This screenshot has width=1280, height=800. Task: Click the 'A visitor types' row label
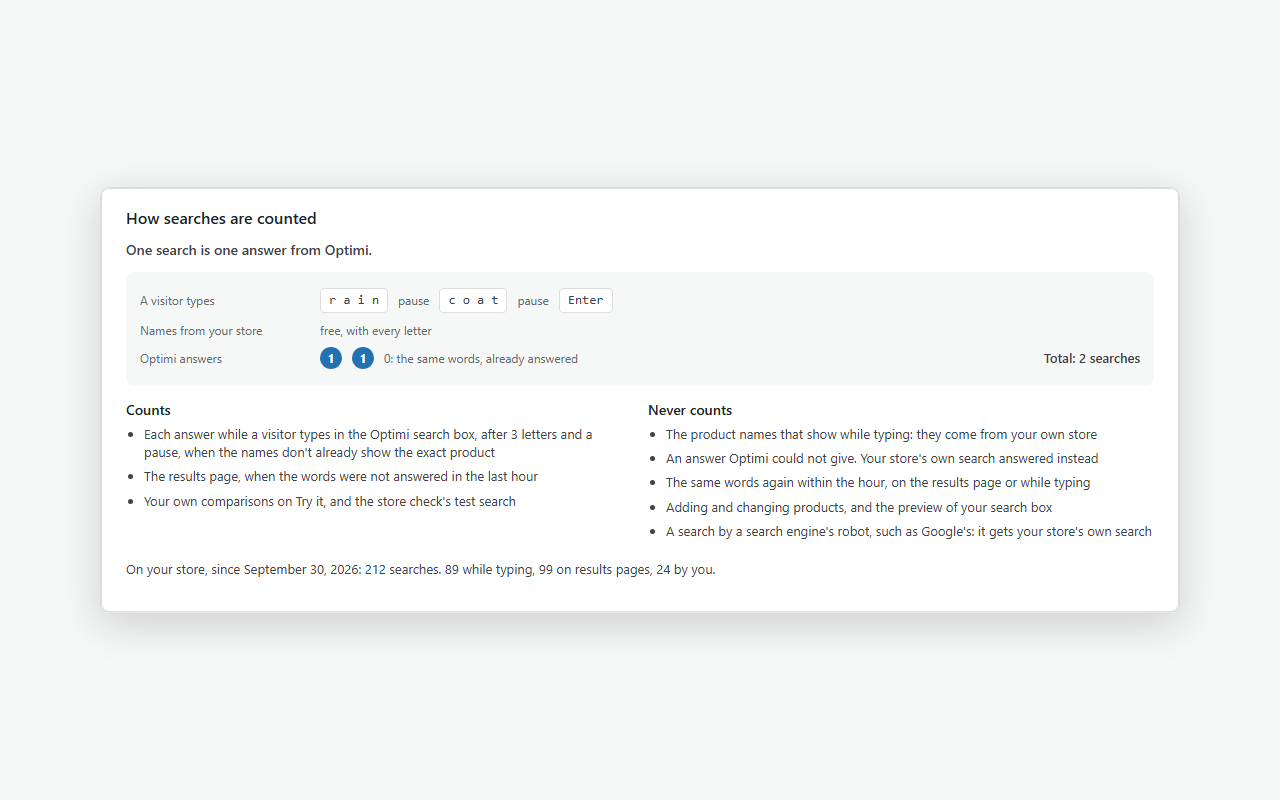(177, 301)
